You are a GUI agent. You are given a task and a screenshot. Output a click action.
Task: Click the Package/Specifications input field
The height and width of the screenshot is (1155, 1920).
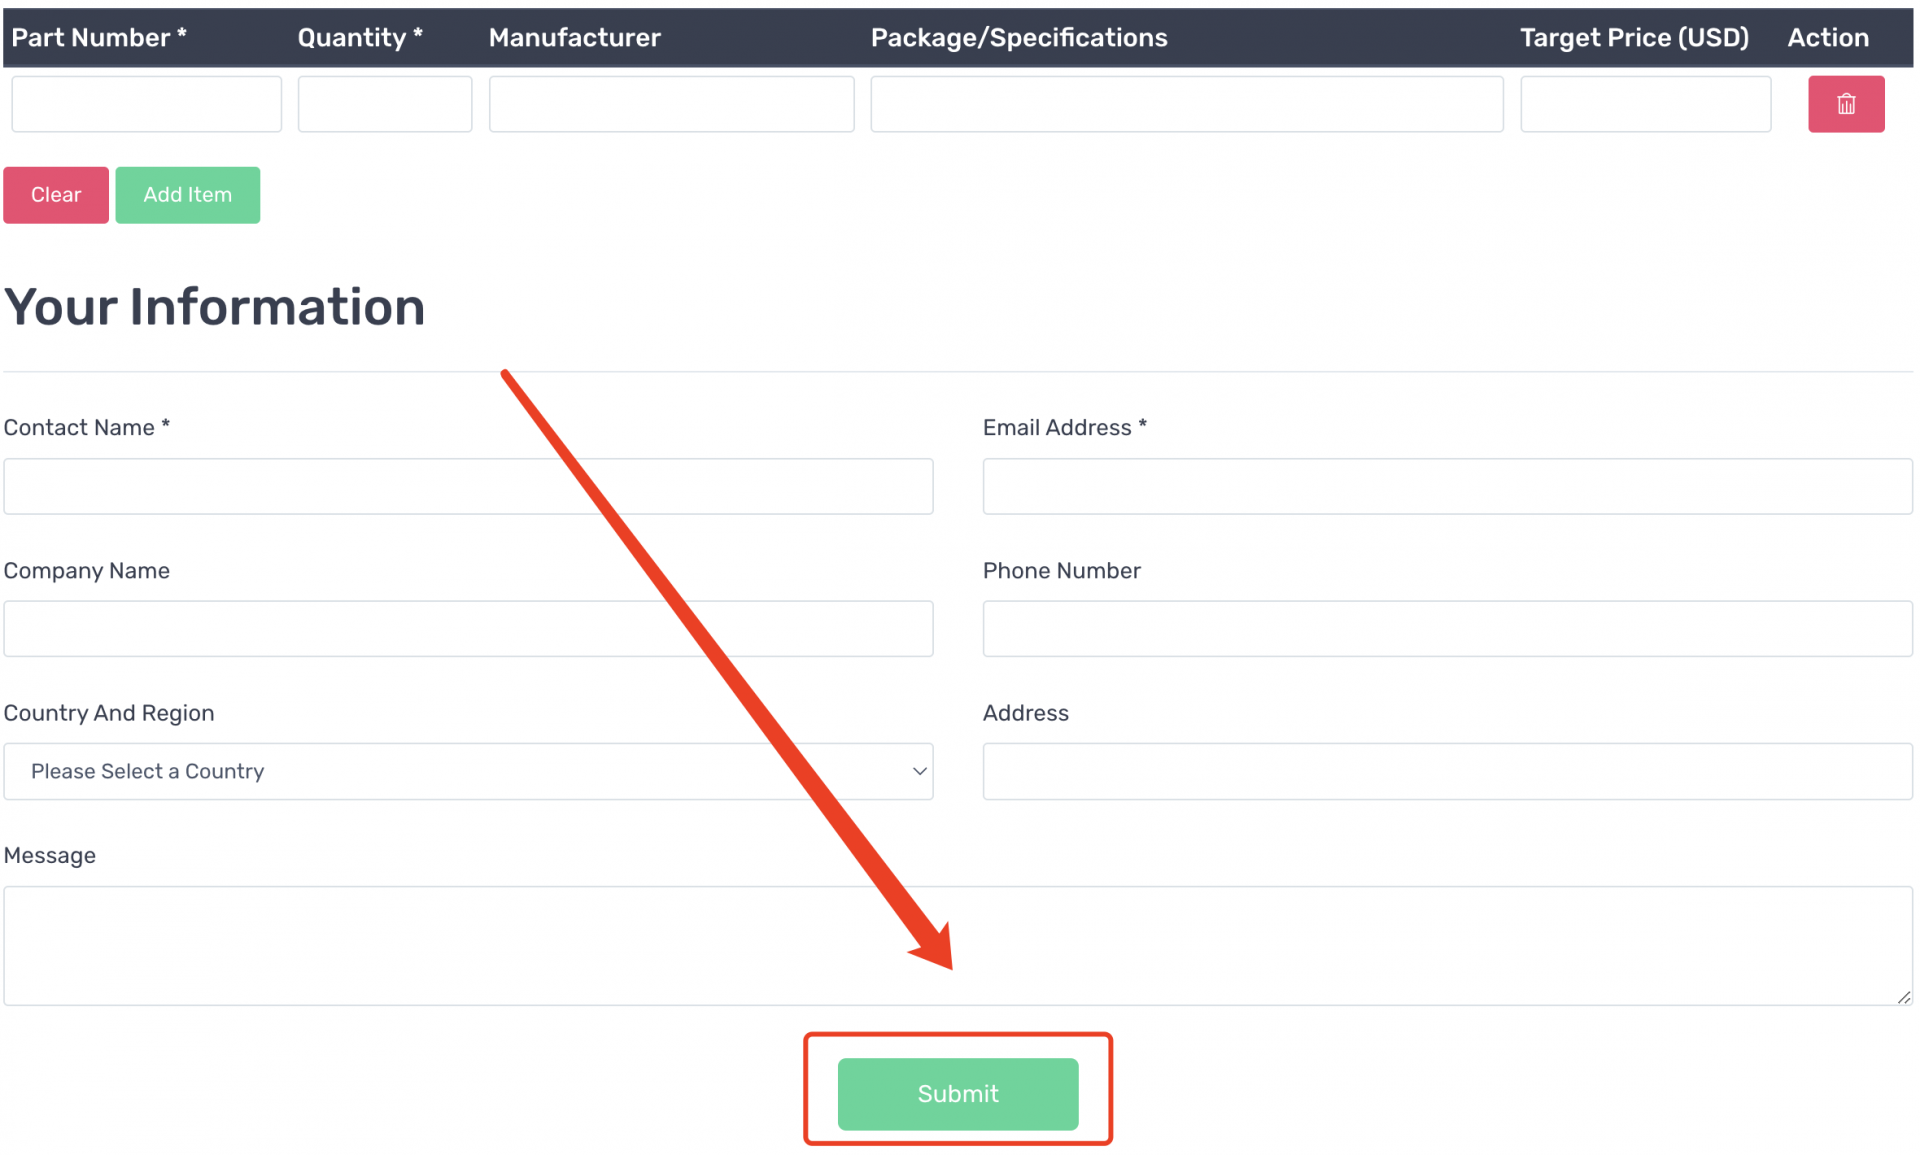tap(1186, 104)
